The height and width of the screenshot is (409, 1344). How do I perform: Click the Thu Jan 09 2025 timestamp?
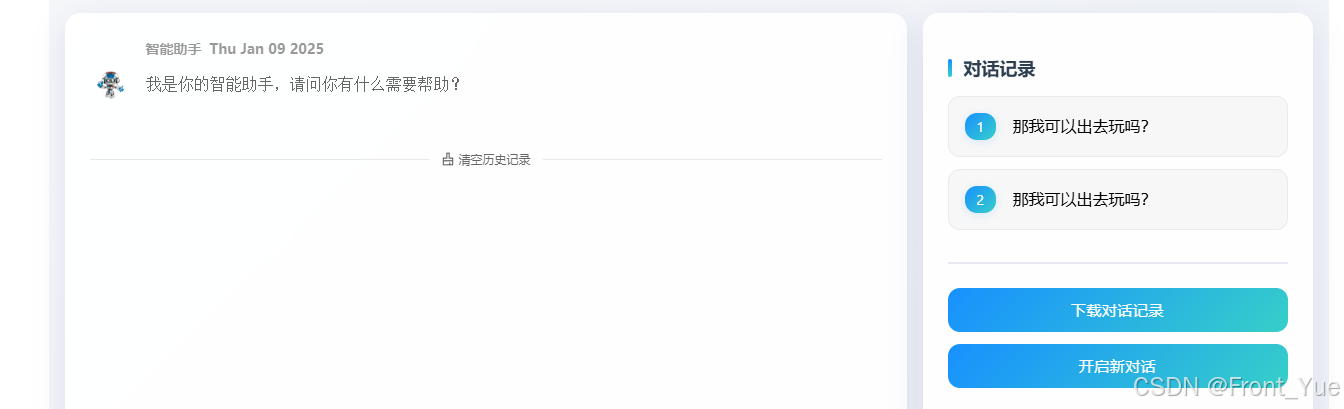(x=267, y=49)
